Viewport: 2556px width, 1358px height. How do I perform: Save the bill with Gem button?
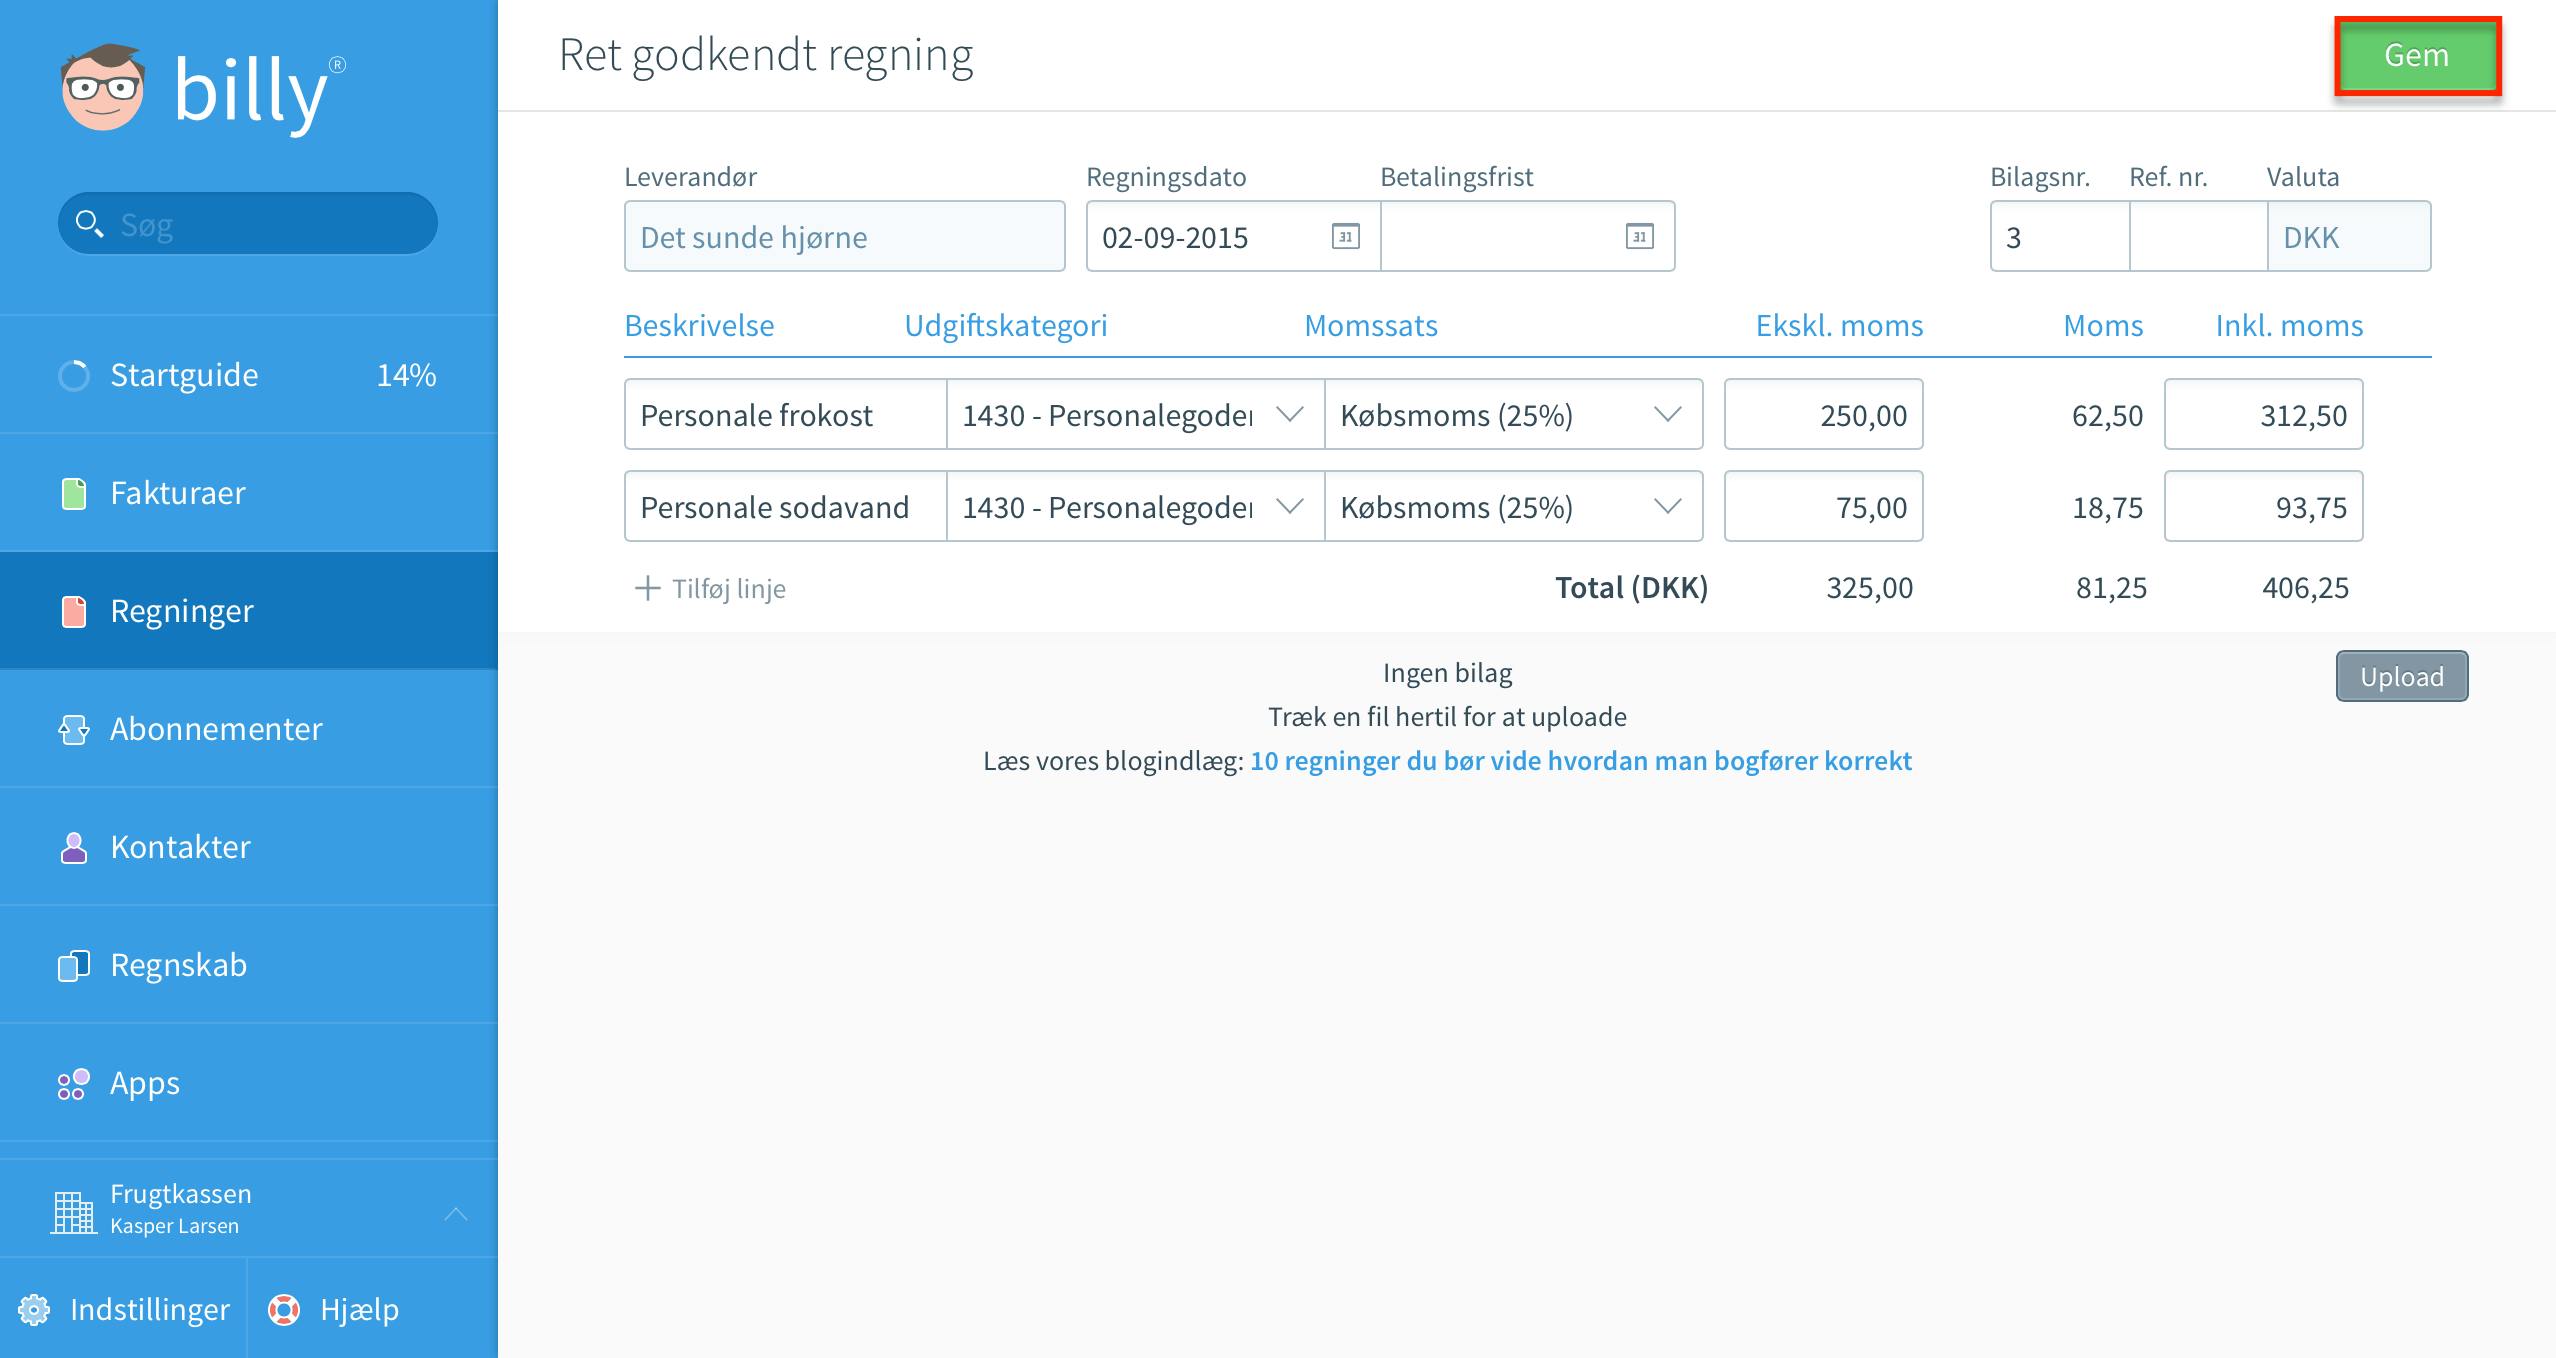coord(2417,56)
